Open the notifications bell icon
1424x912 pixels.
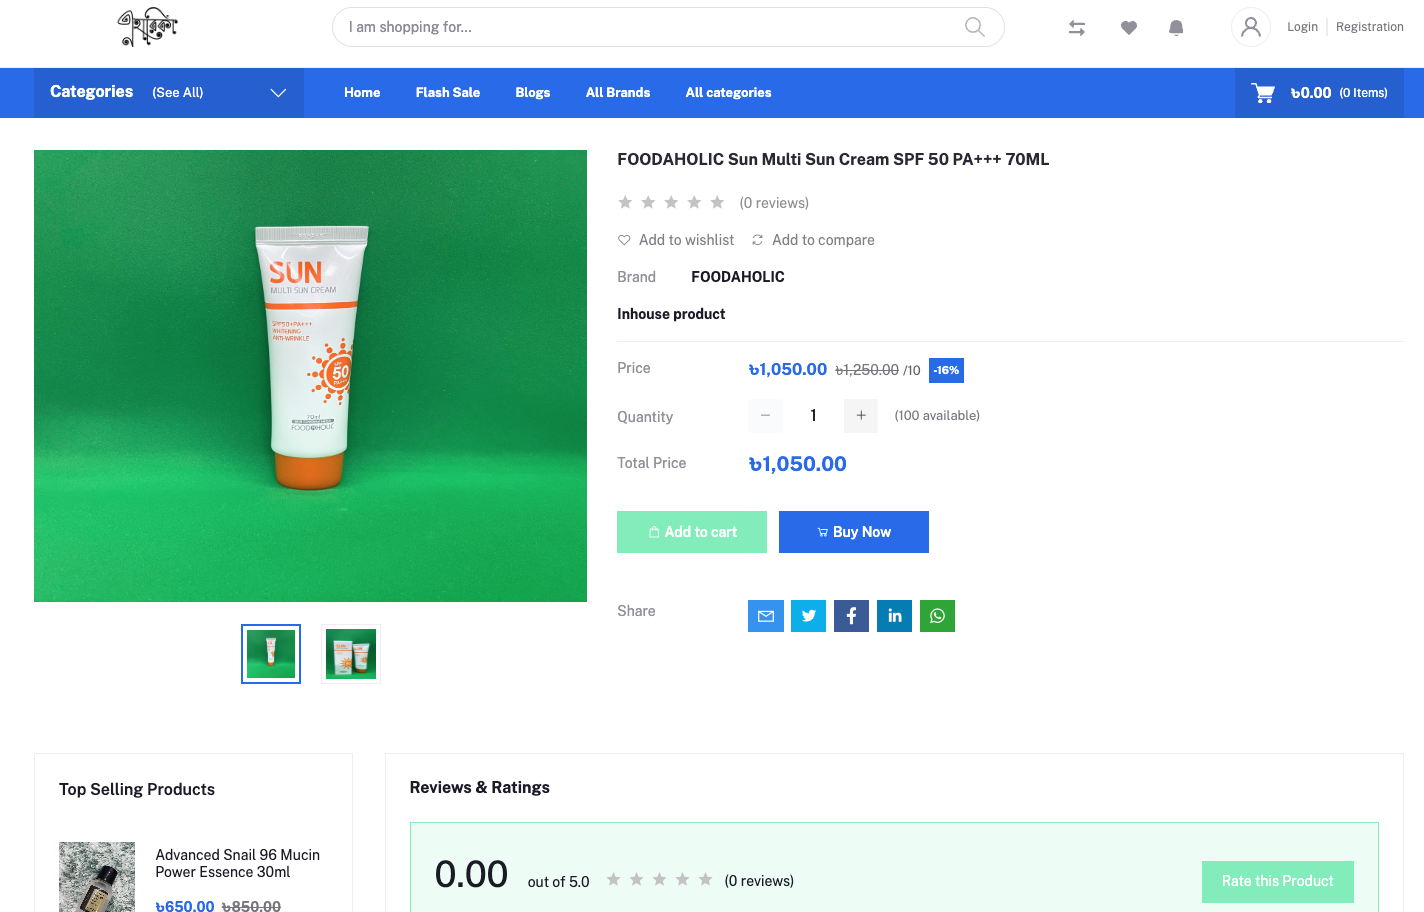(x=1176, y=28)
